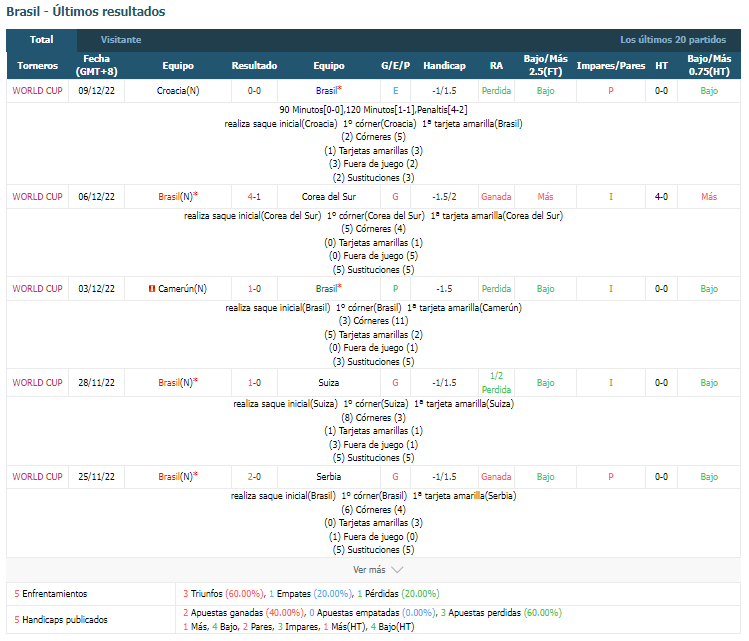This screenshot has height=641, width=749.
Task: Click the G/E/P column header
Action: click(x=396, y=65)
